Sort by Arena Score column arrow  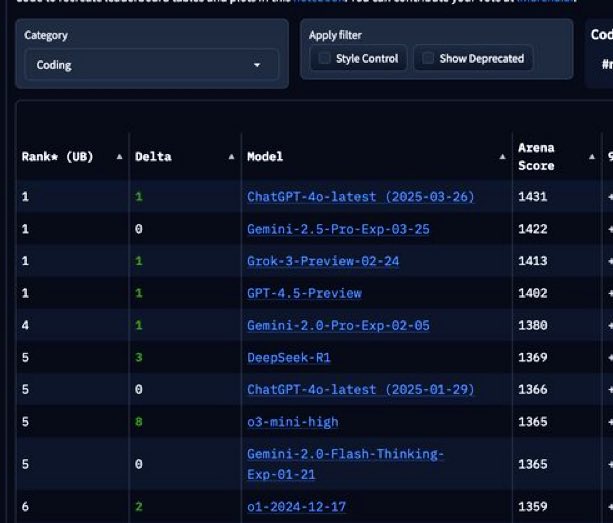[592, 157]
